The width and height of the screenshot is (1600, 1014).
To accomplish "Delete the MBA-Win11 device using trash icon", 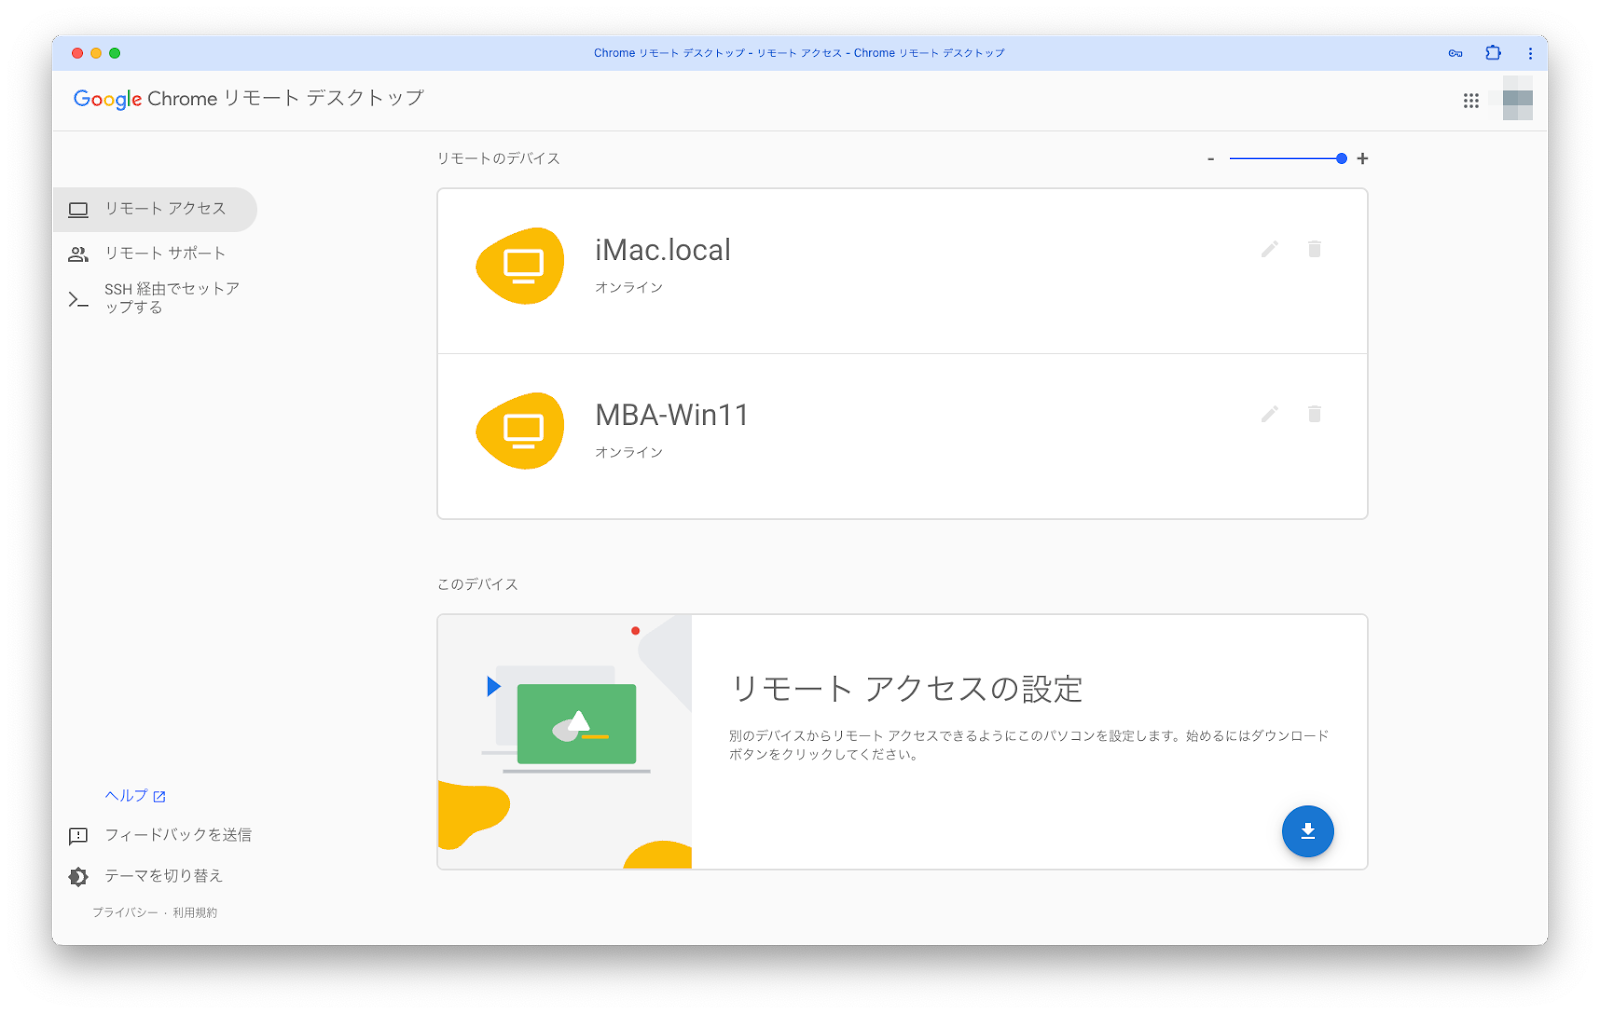I will [1315, 414].
